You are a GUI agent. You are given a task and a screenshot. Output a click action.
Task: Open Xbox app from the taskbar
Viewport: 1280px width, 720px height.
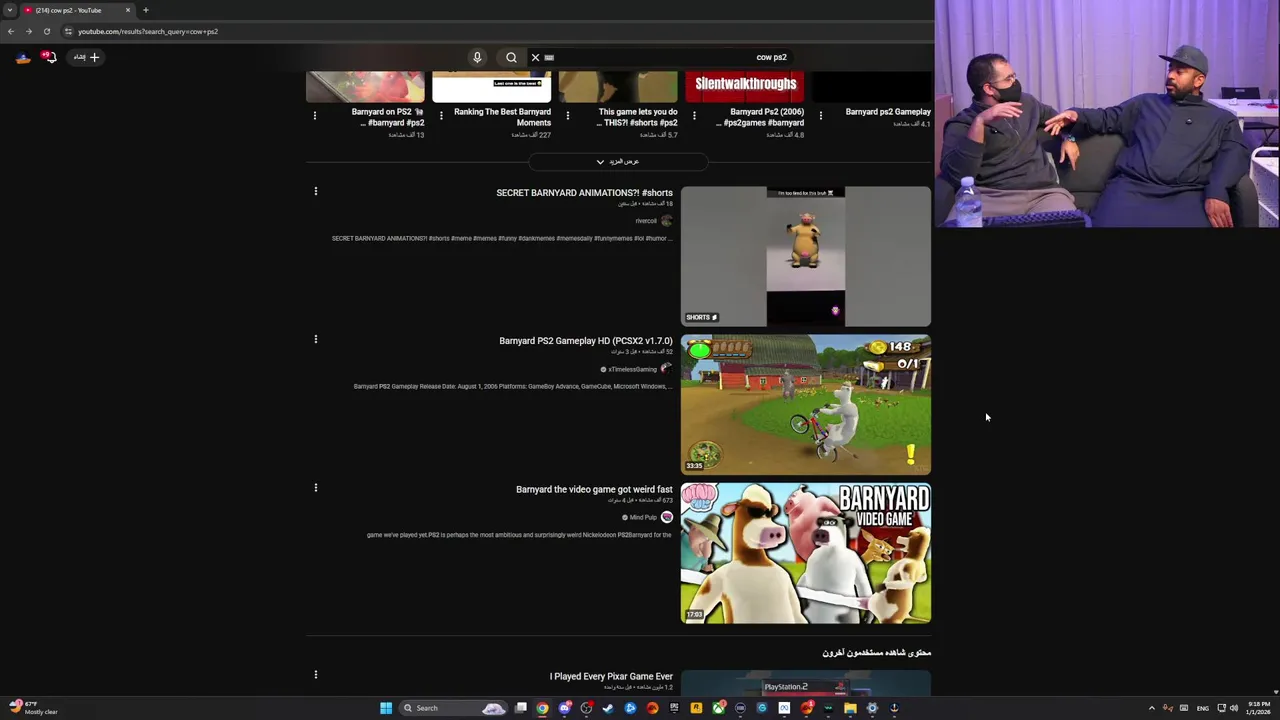pyautogui.click(x=718, y=708)
